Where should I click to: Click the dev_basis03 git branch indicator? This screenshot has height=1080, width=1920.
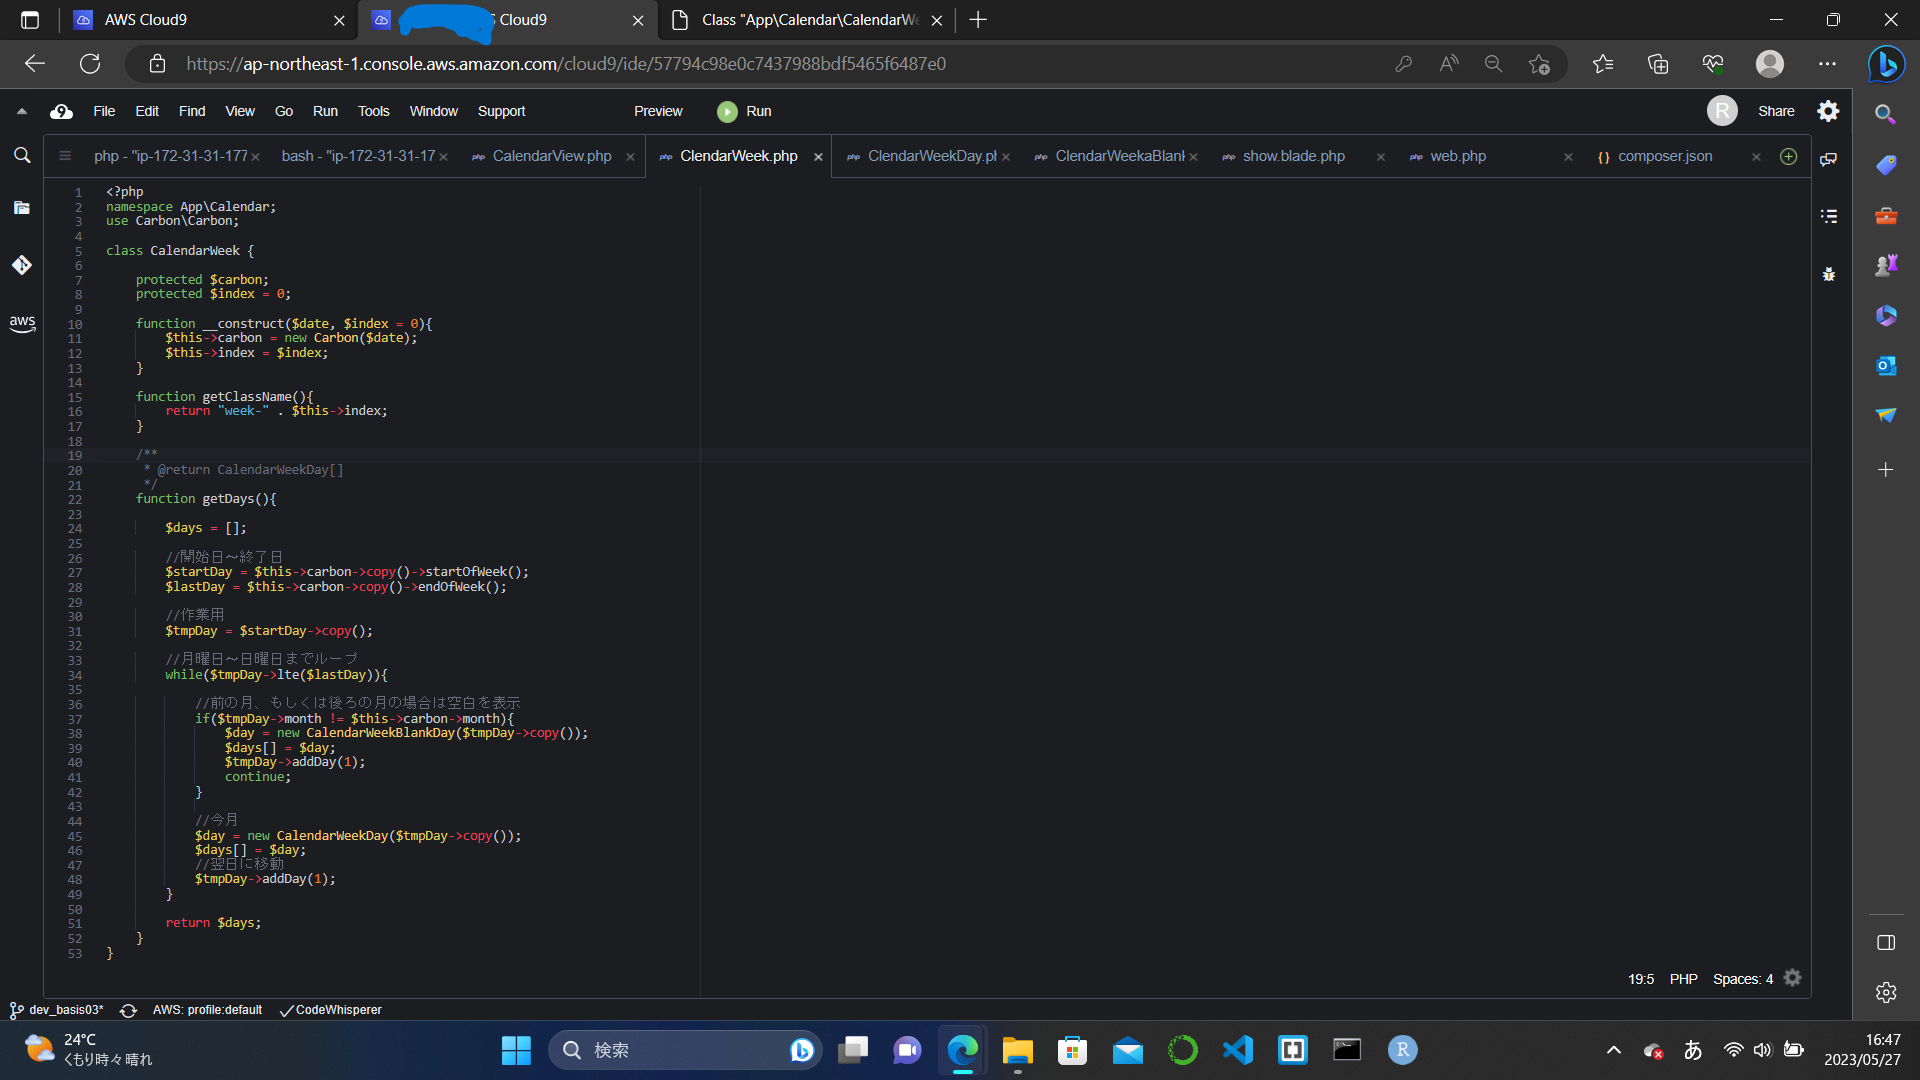coord(58,1010)
